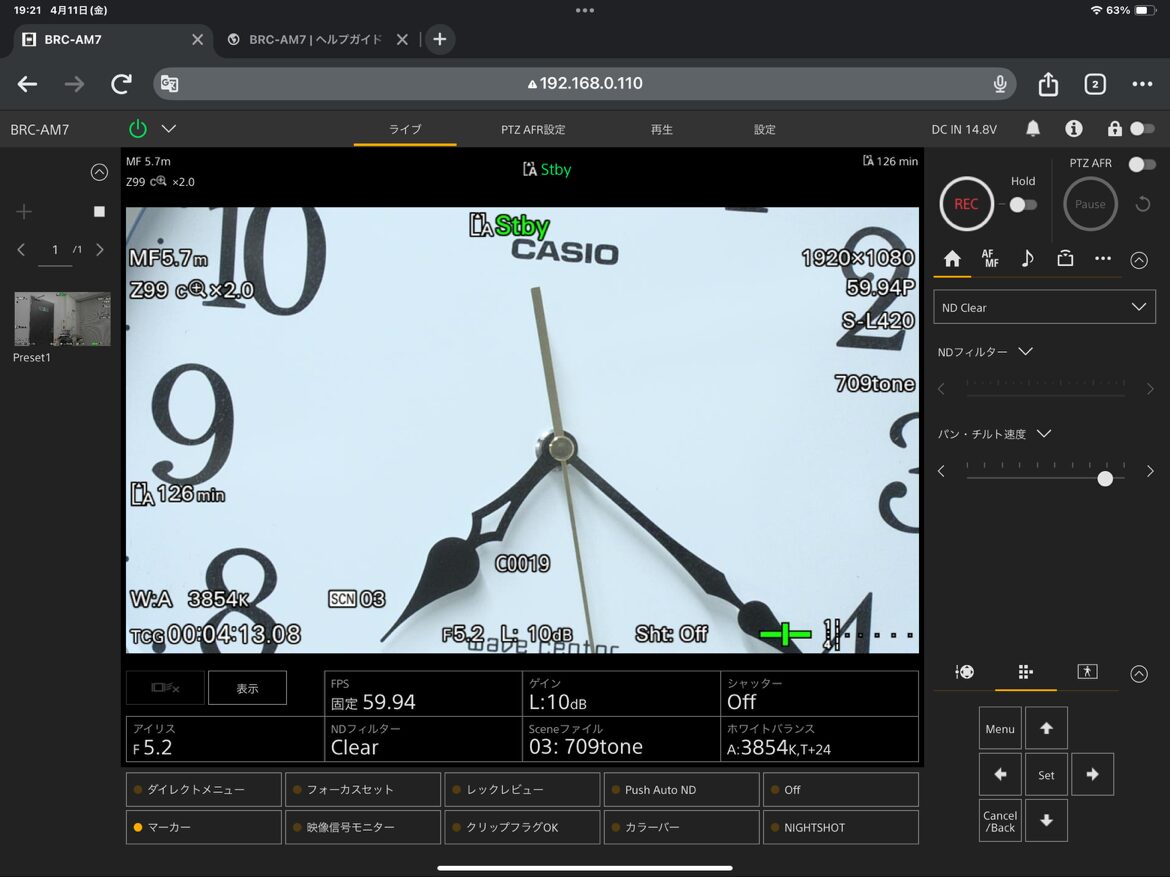Tap the microphone voice search icon
This screenshot has width=1170, height=877.
[1000, 84]
